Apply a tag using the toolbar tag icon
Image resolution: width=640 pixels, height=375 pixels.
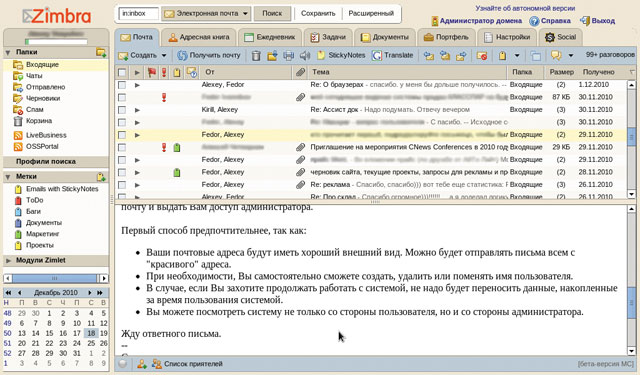(502, 55)
